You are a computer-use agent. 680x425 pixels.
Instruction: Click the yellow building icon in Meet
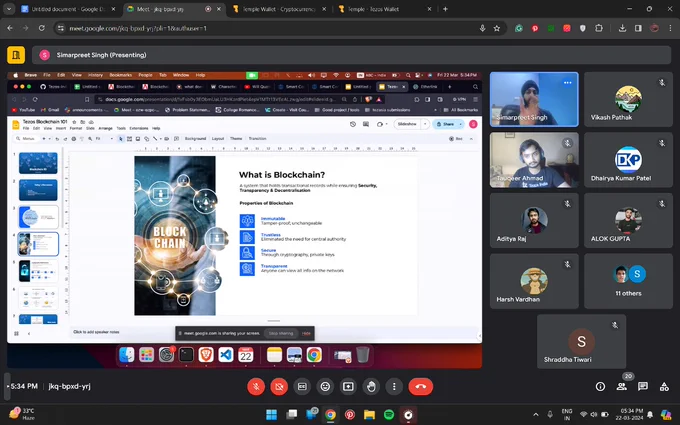[16, 55]
